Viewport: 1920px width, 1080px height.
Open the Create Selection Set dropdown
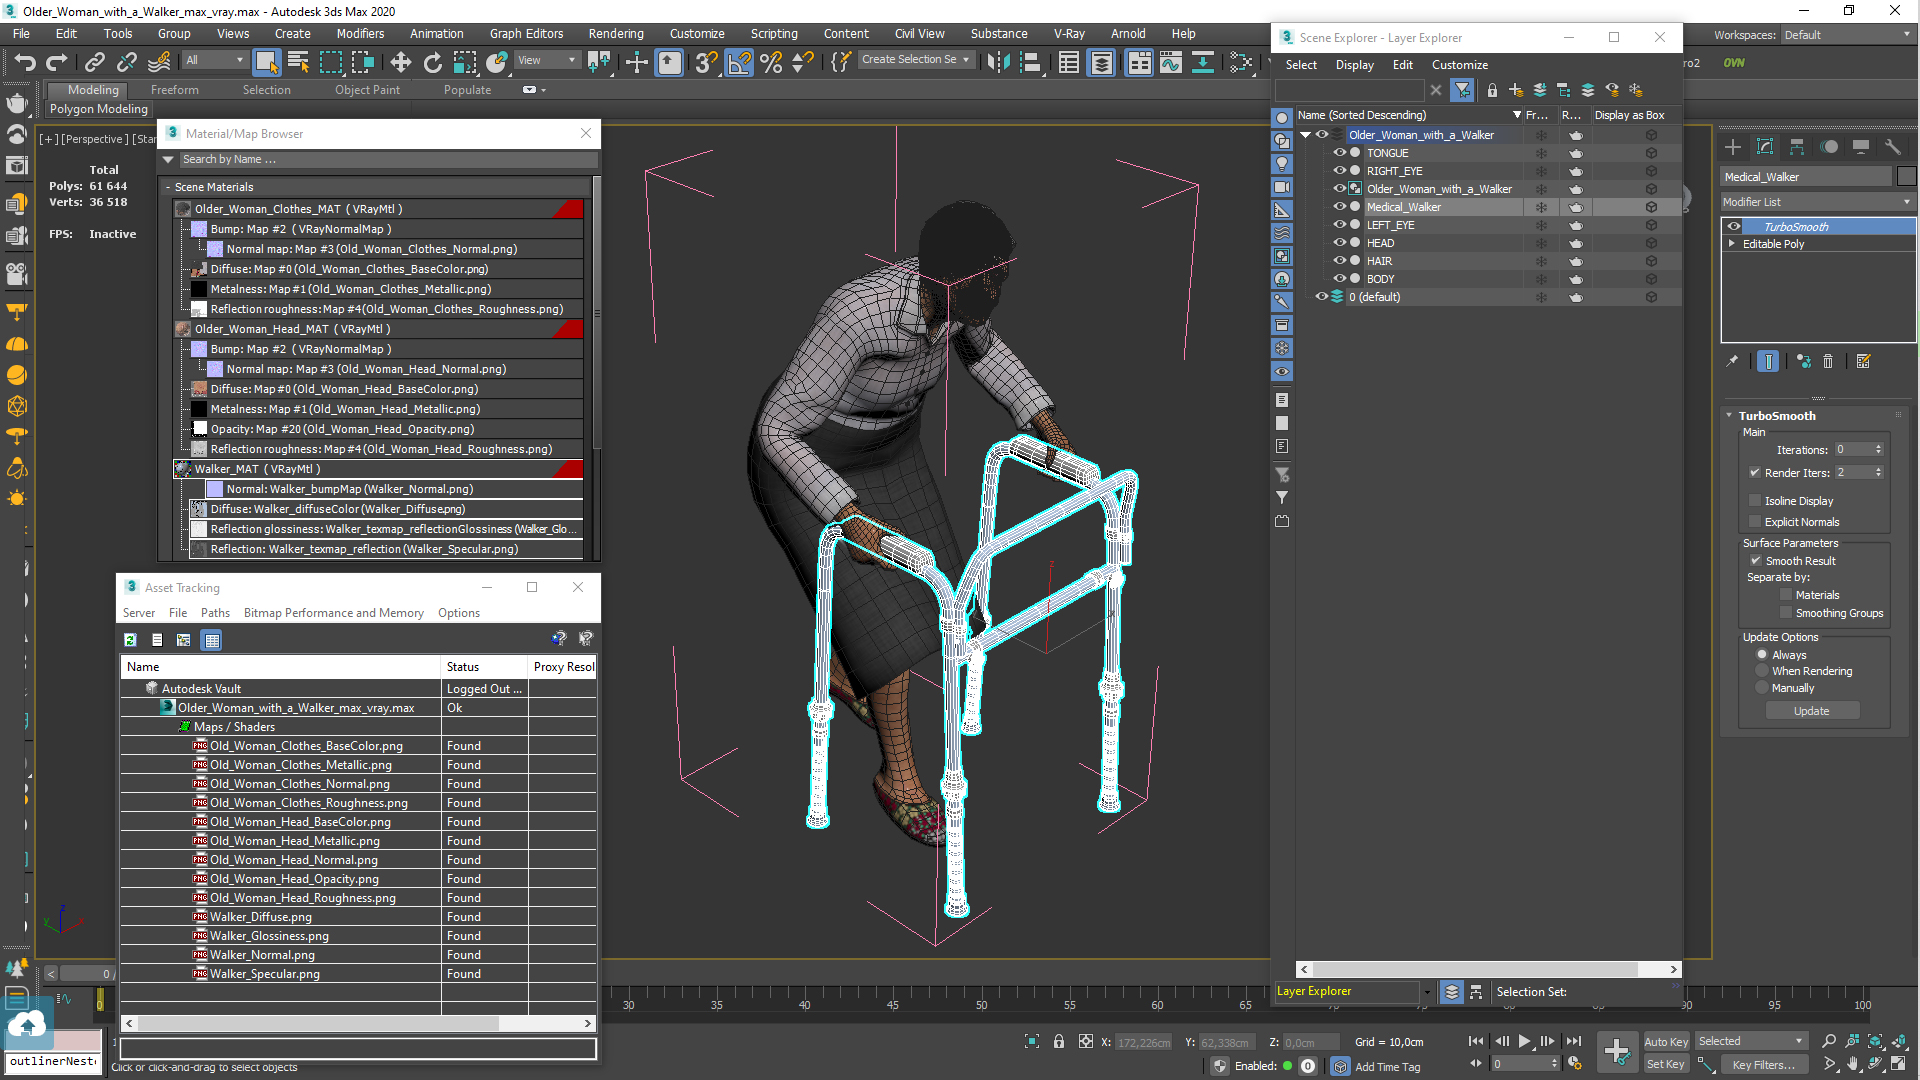click(x=916, y=60)
